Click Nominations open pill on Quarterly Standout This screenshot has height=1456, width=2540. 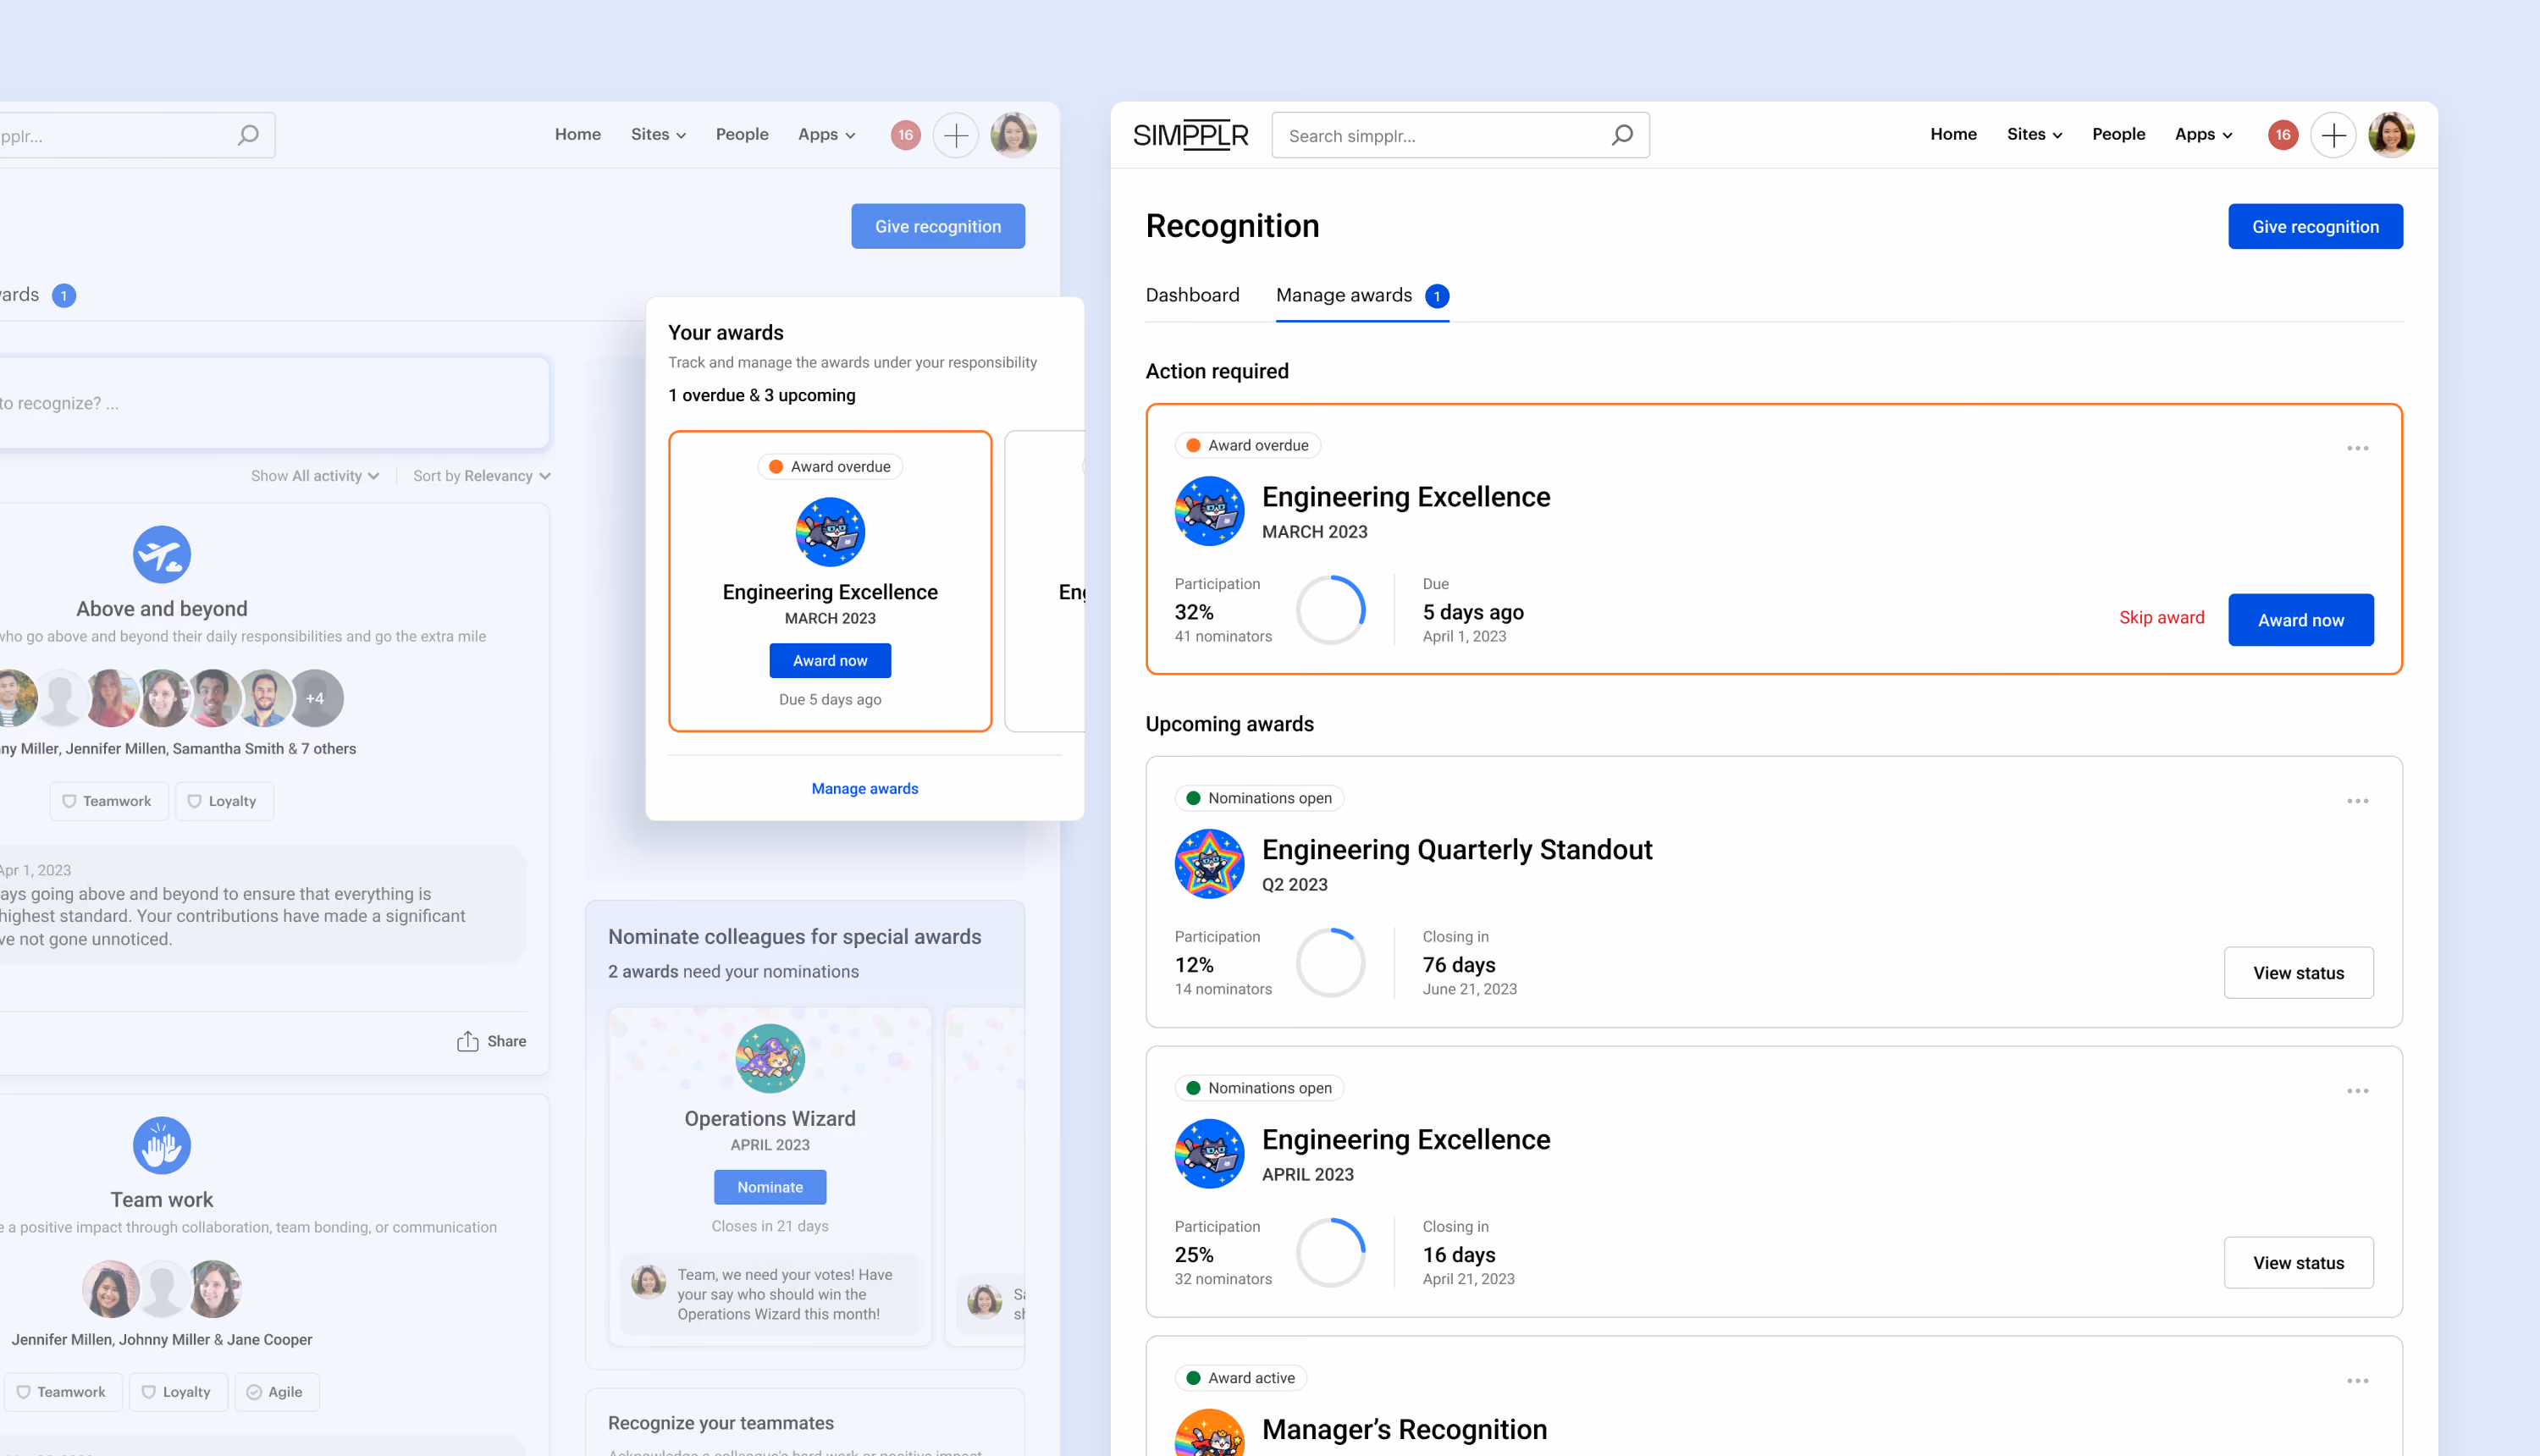pos(1259,799)
